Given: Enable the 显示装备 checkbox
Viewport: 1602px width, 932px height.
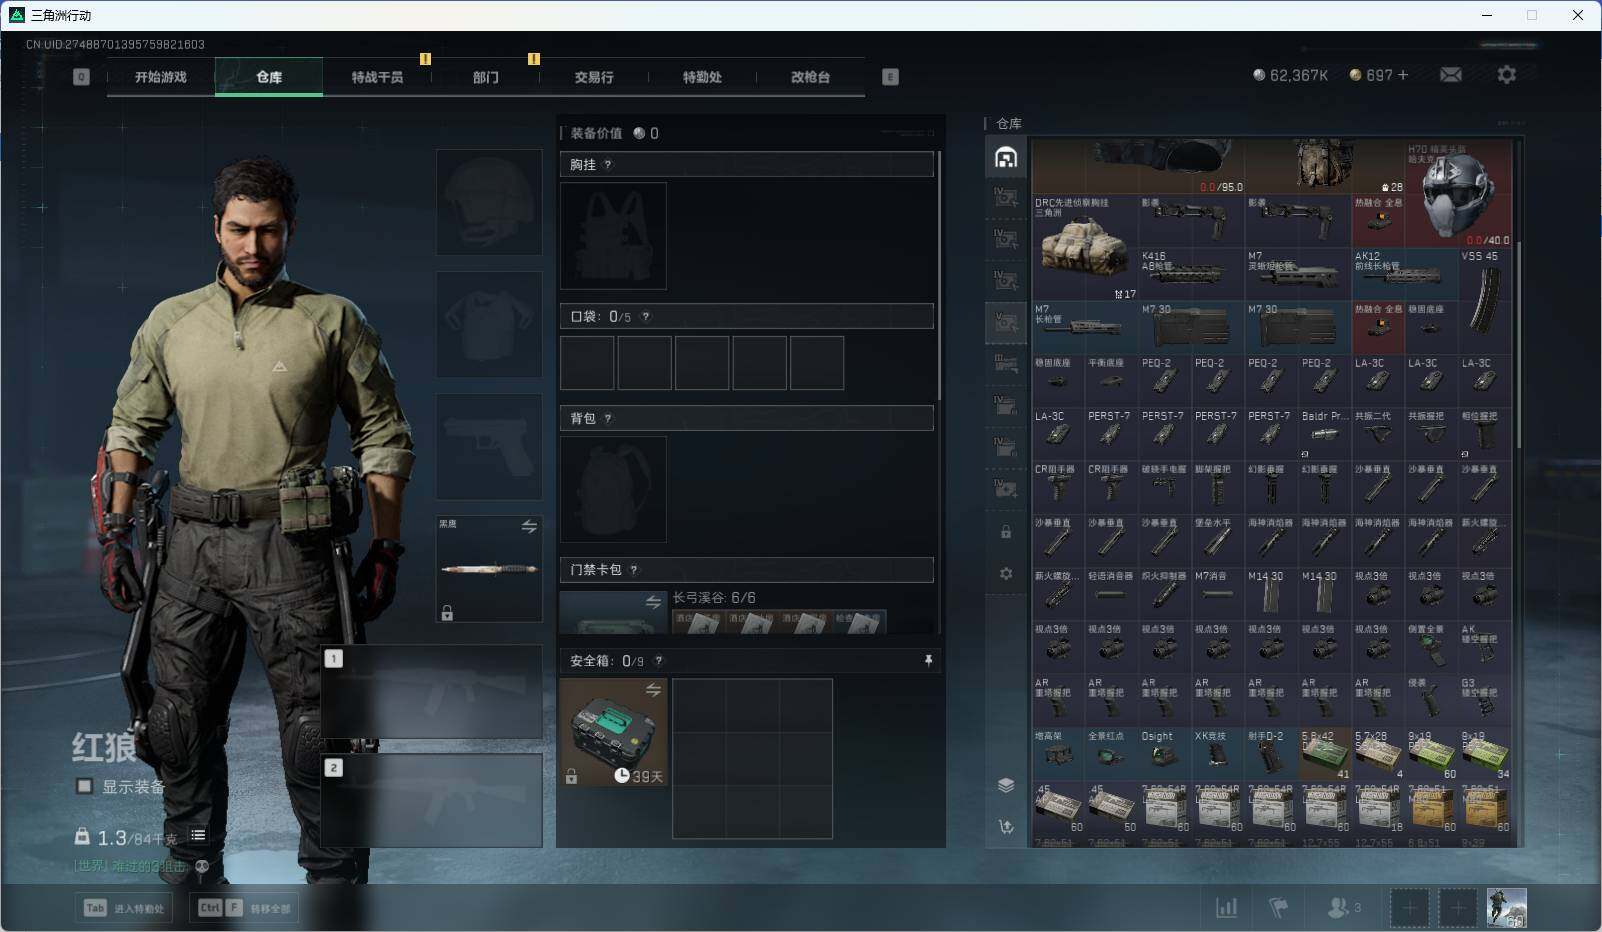Looking at the screenshot, I should click(x=84, y=786).
